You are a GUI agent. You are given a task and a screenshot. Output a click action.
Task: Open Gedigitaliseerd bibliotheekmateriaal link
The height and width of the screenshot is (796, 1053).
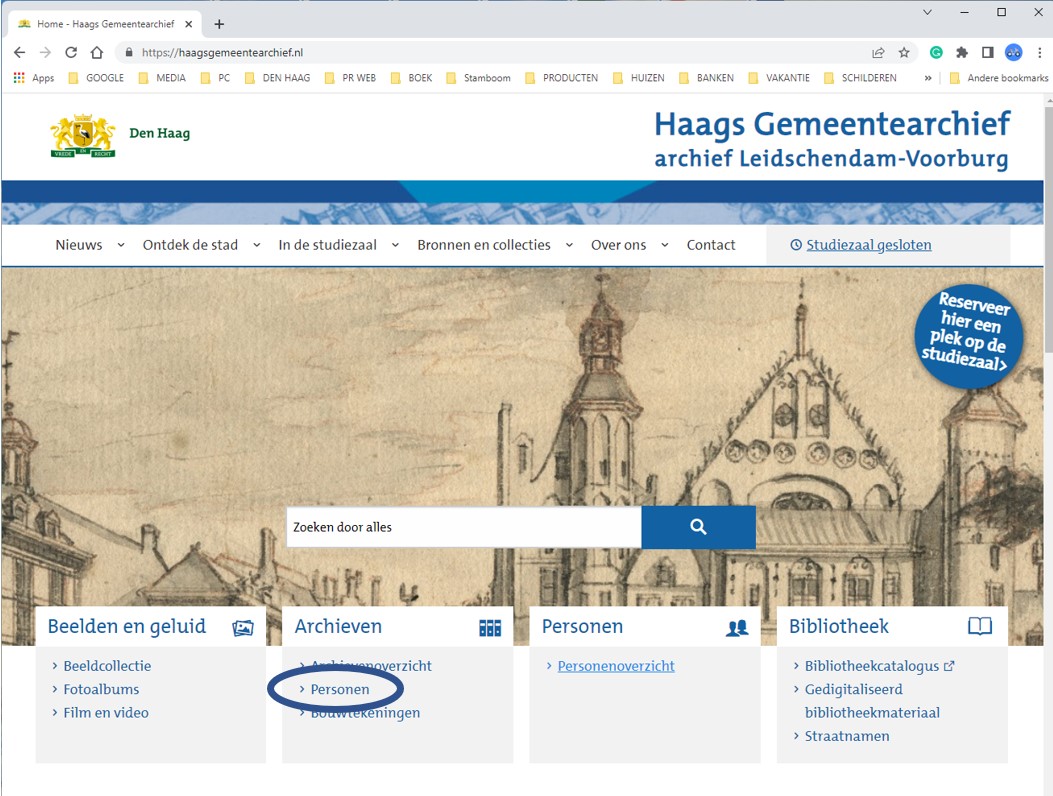point(872,701)
